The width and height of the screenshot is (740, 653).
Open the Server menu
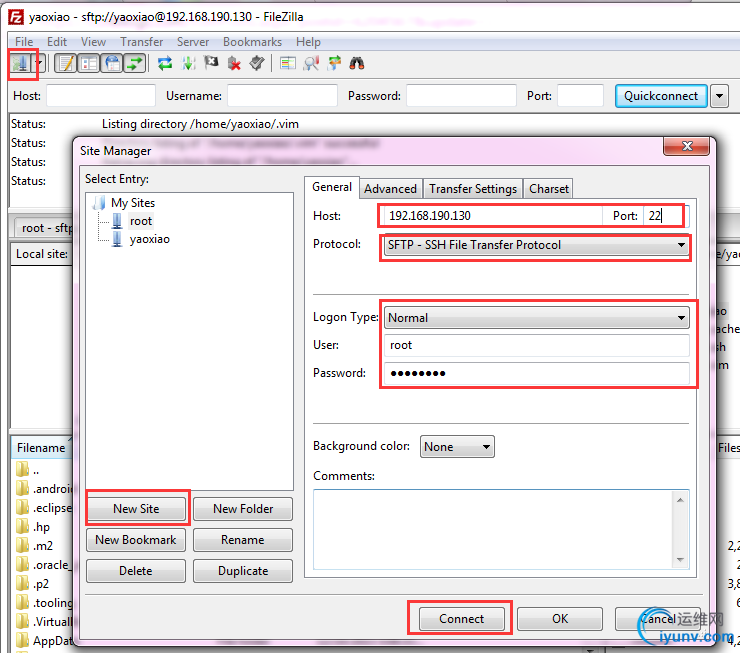pyautogui.click(x=193, y=42)
